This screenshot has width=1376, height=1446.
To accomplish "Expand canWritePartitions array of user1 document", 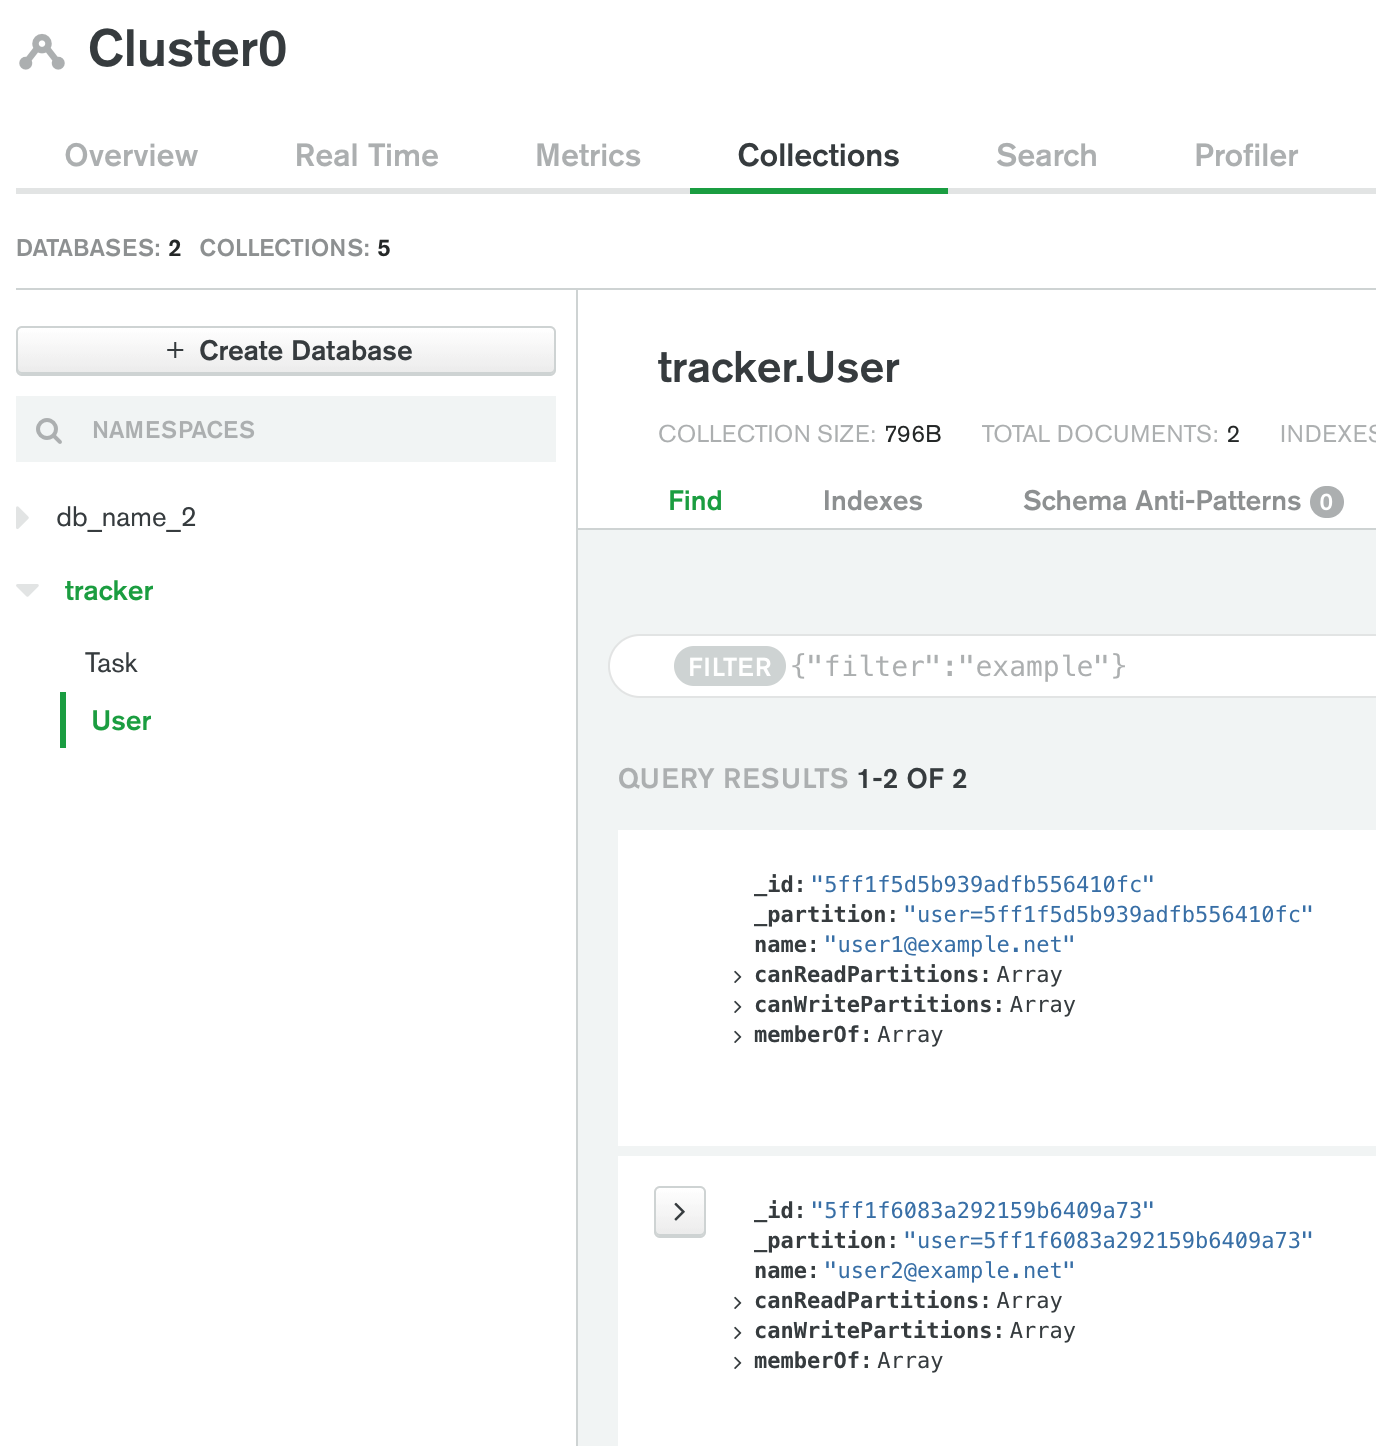I will (x=737, y=1006).
